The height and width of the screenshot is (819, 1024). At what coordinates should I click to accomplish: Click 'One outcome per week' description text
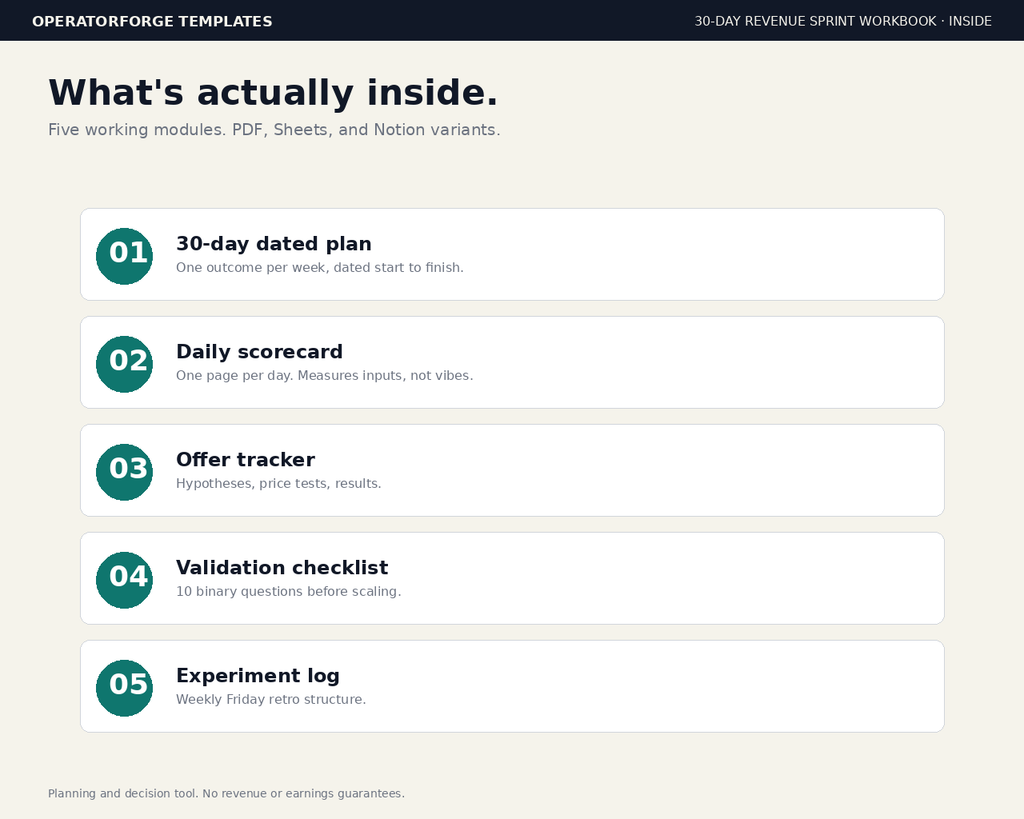[320, 268]
